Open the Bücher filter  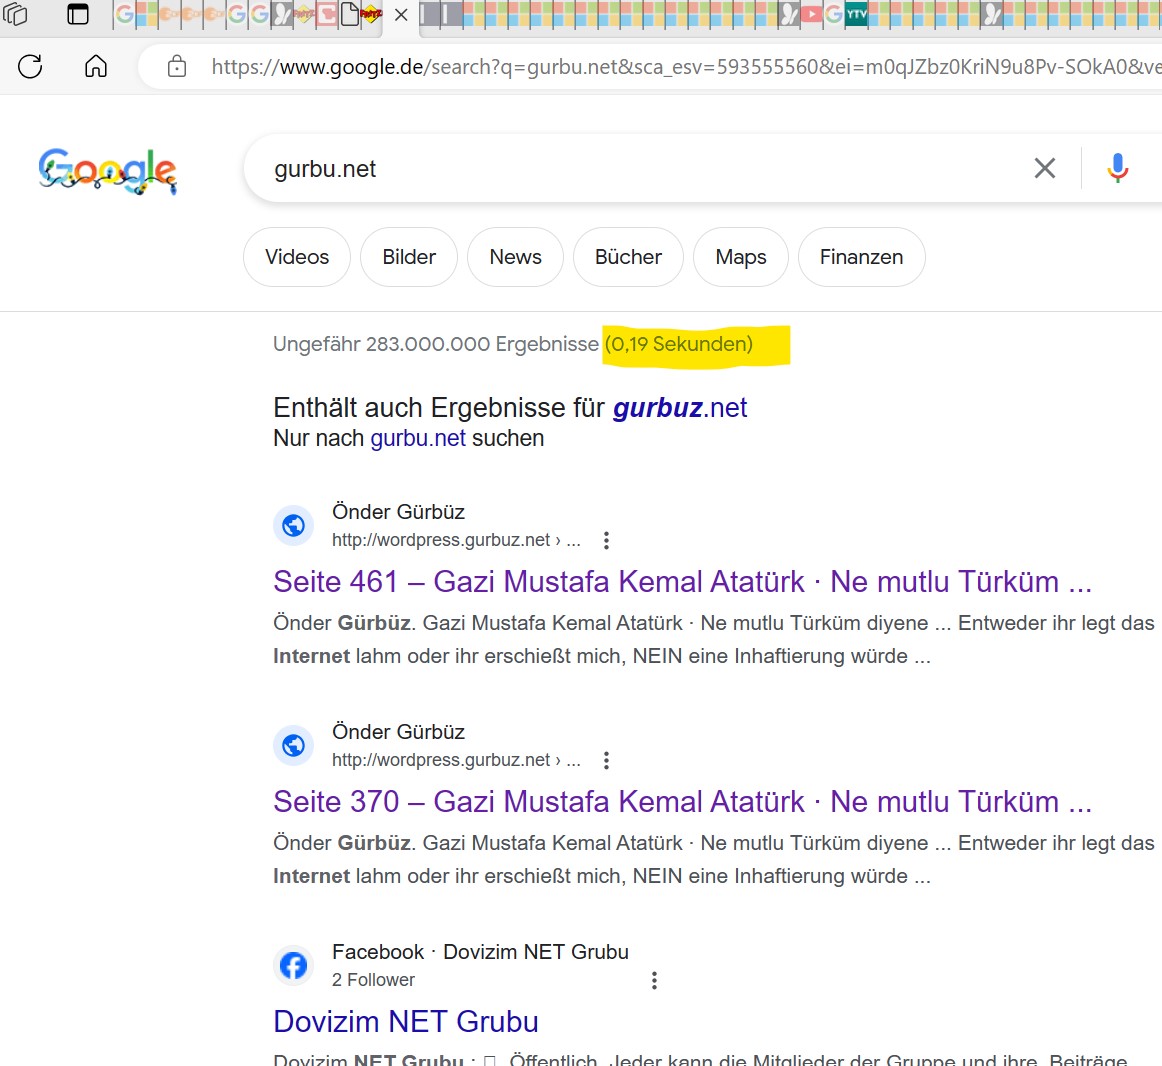[x=628, y=256]
